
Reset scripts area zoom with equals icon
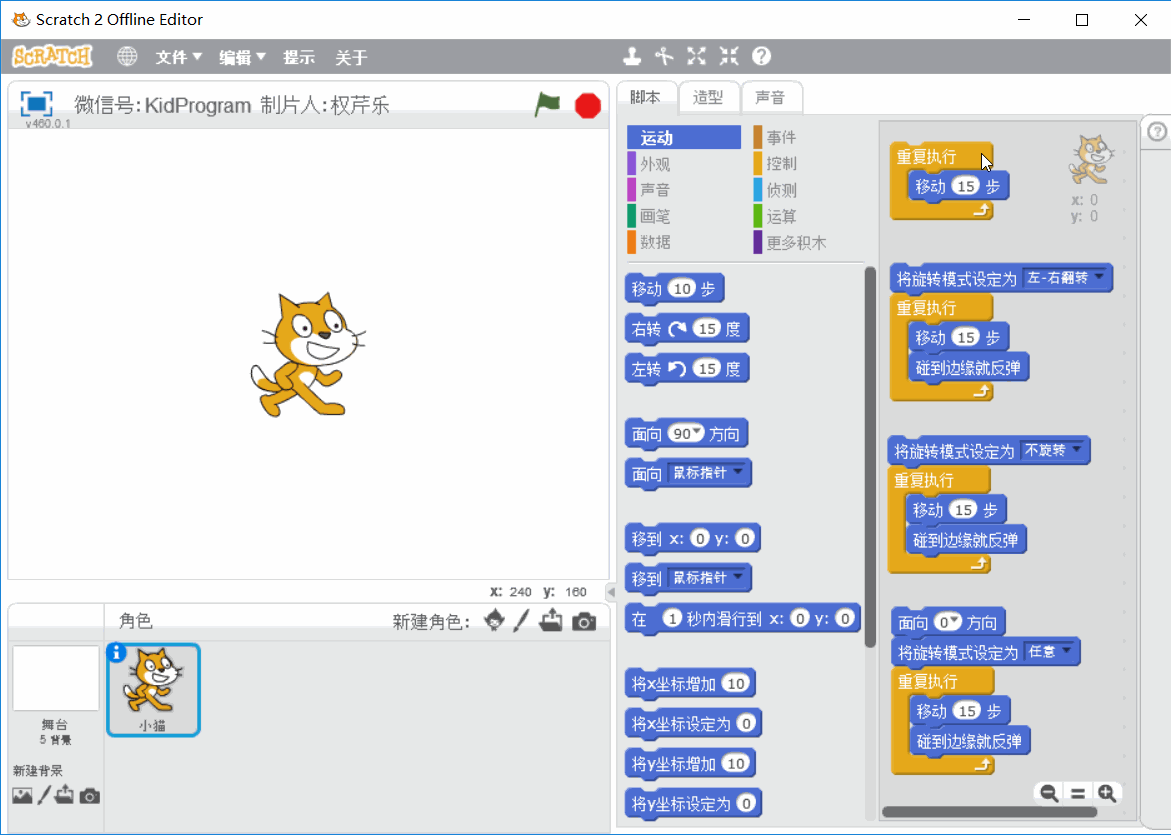1078,793
